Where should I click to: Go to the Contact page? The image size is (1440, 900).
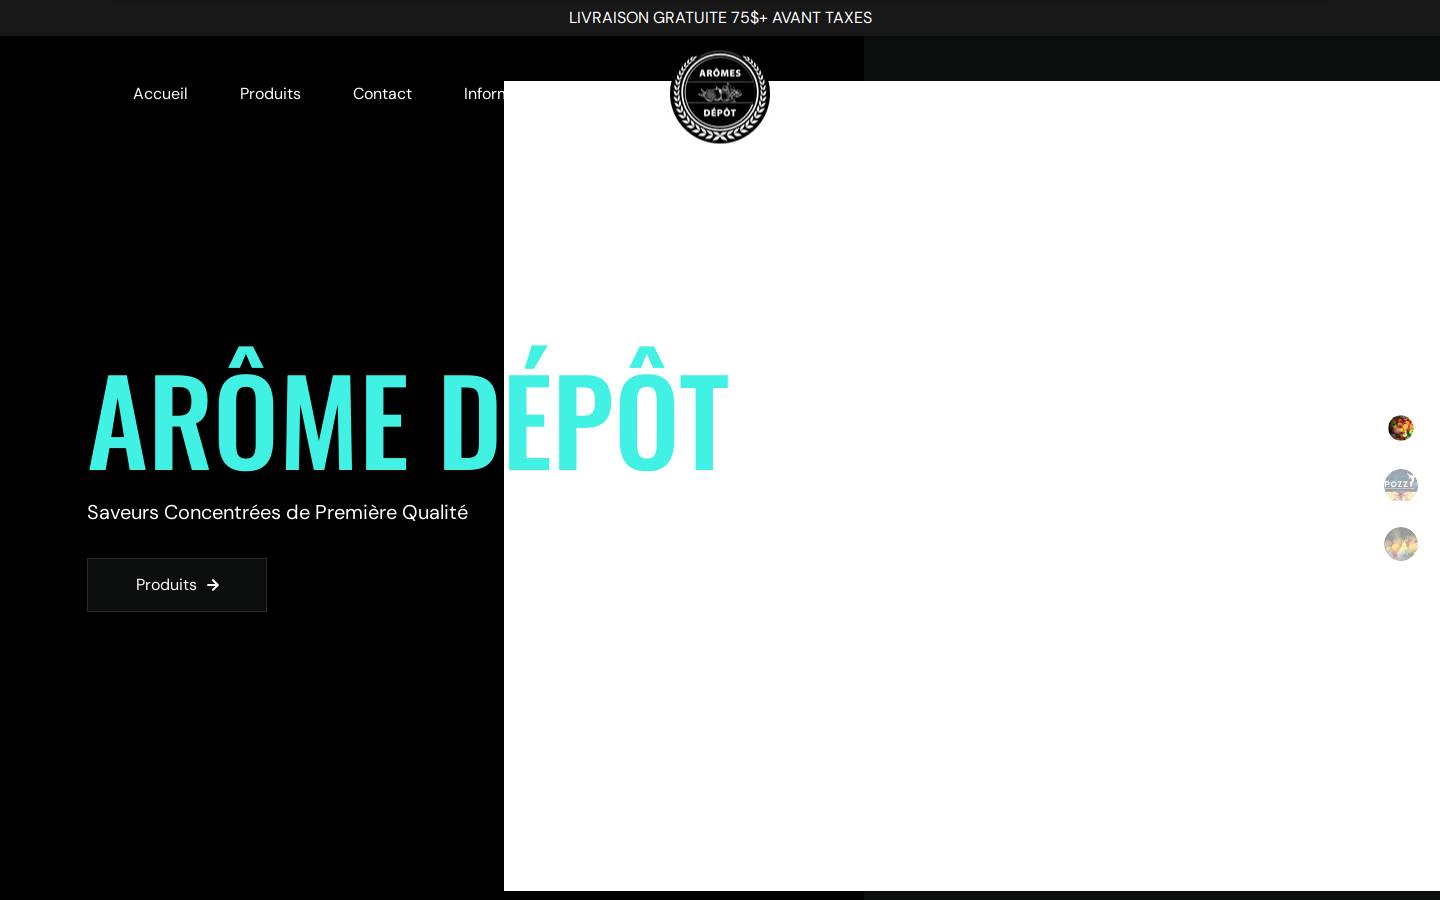[382, 93]
